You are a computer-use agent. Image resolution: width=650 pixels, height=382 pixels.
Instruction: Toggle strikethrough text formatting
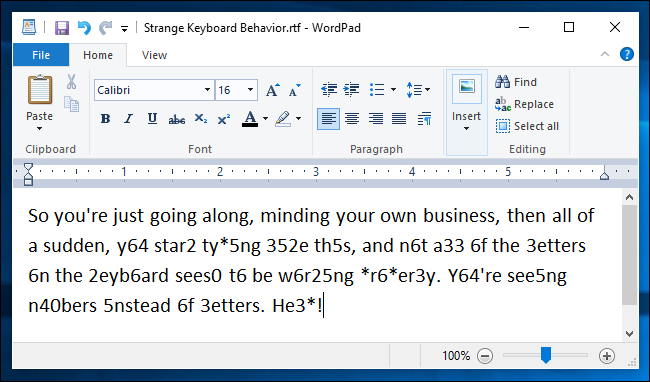(177, 119)
